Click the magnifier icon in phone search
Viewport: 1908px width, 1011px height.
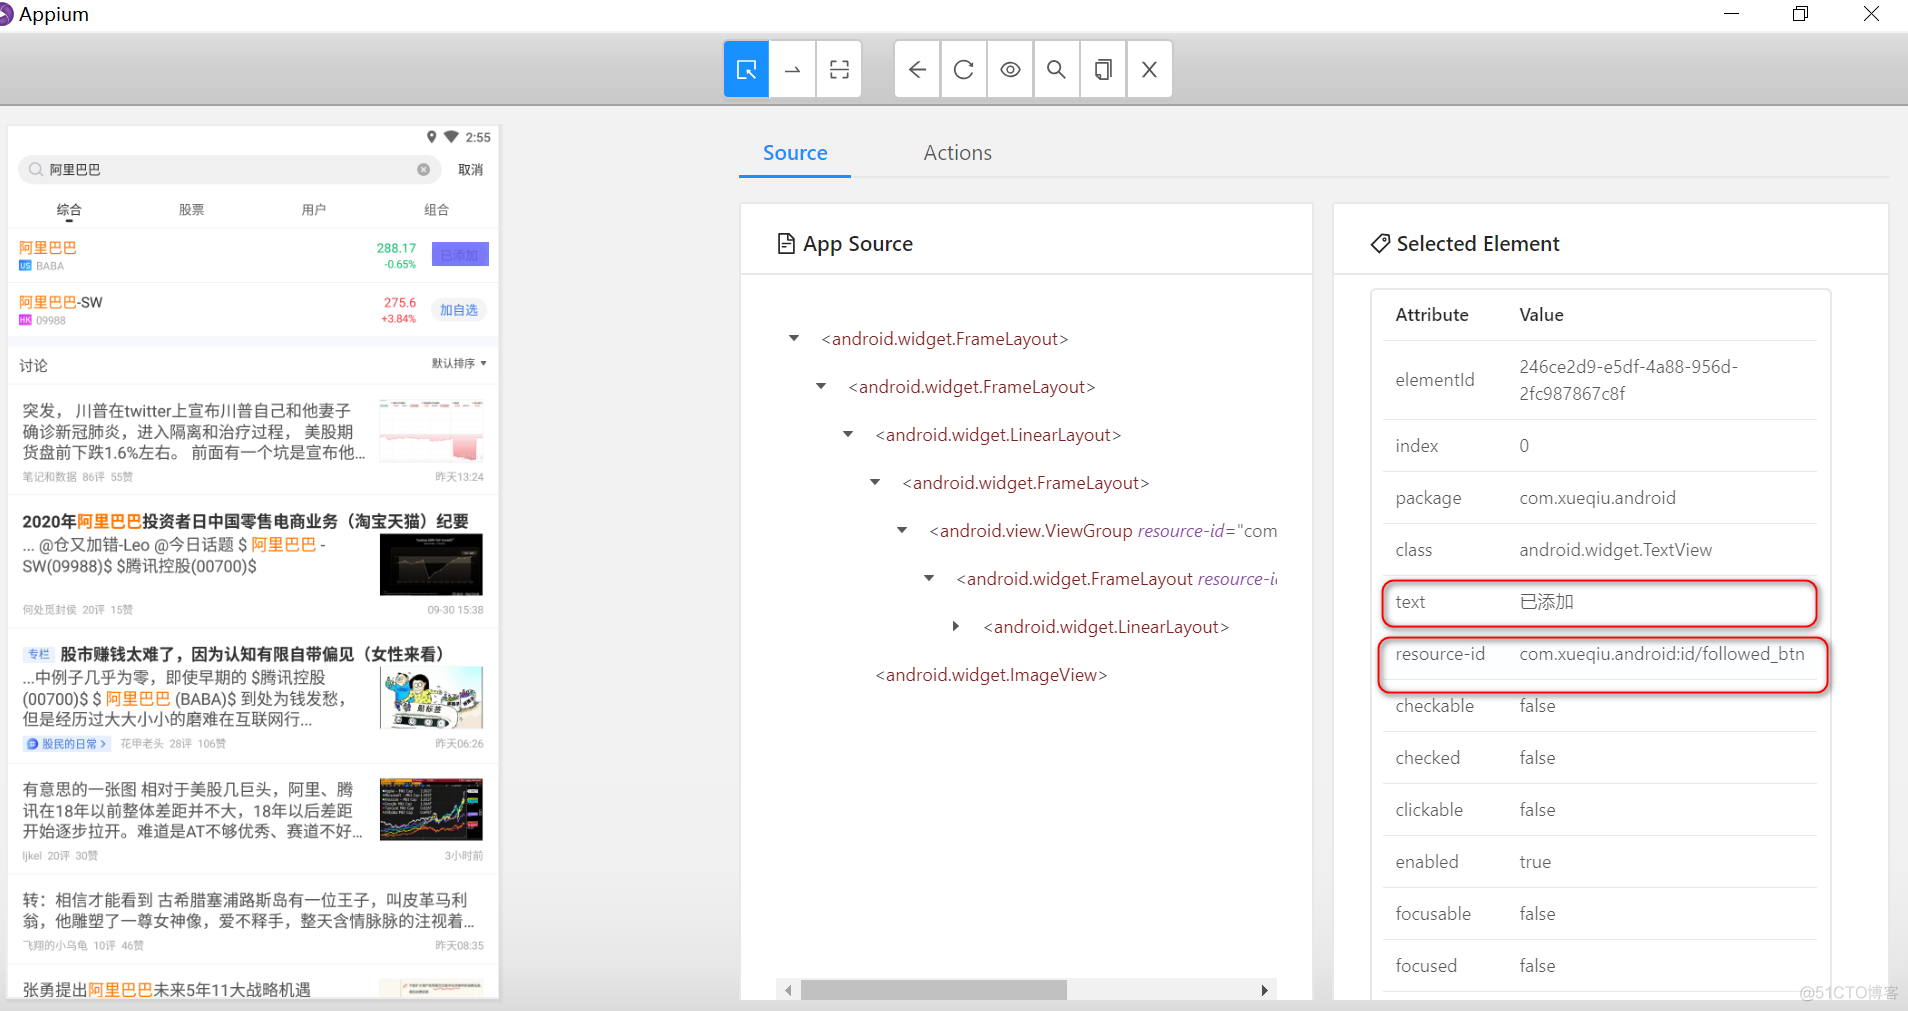[x=36, y=170]
